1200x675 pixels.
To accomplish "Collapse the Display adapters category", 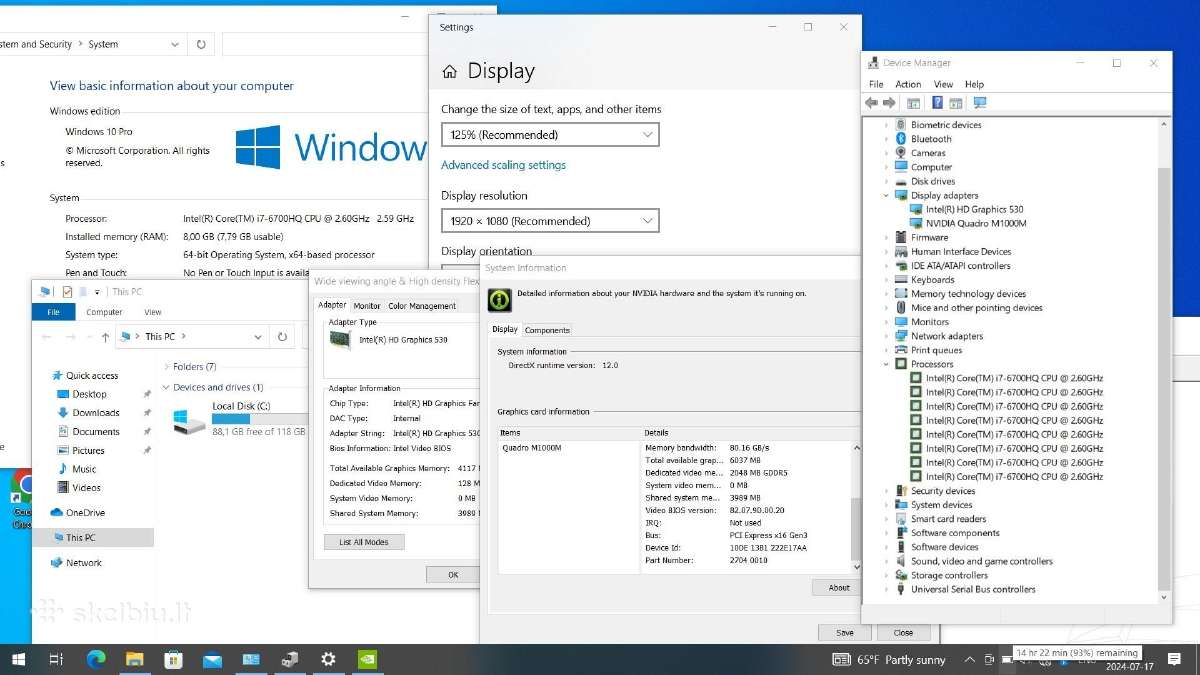I will tap(886, 196).
